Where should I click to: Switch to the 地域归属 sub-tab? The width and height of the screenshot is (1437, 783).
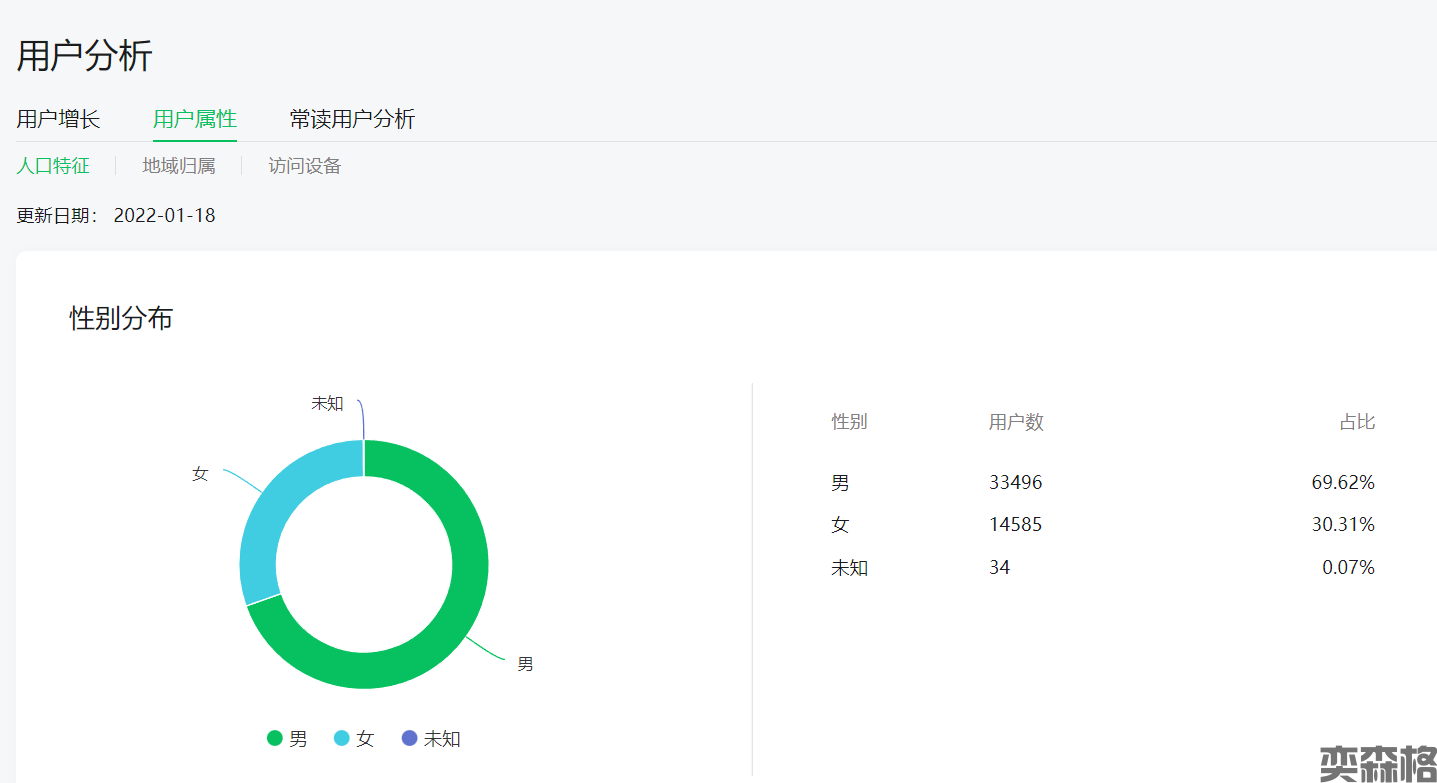pyautogui.click(x=178, y=166)
